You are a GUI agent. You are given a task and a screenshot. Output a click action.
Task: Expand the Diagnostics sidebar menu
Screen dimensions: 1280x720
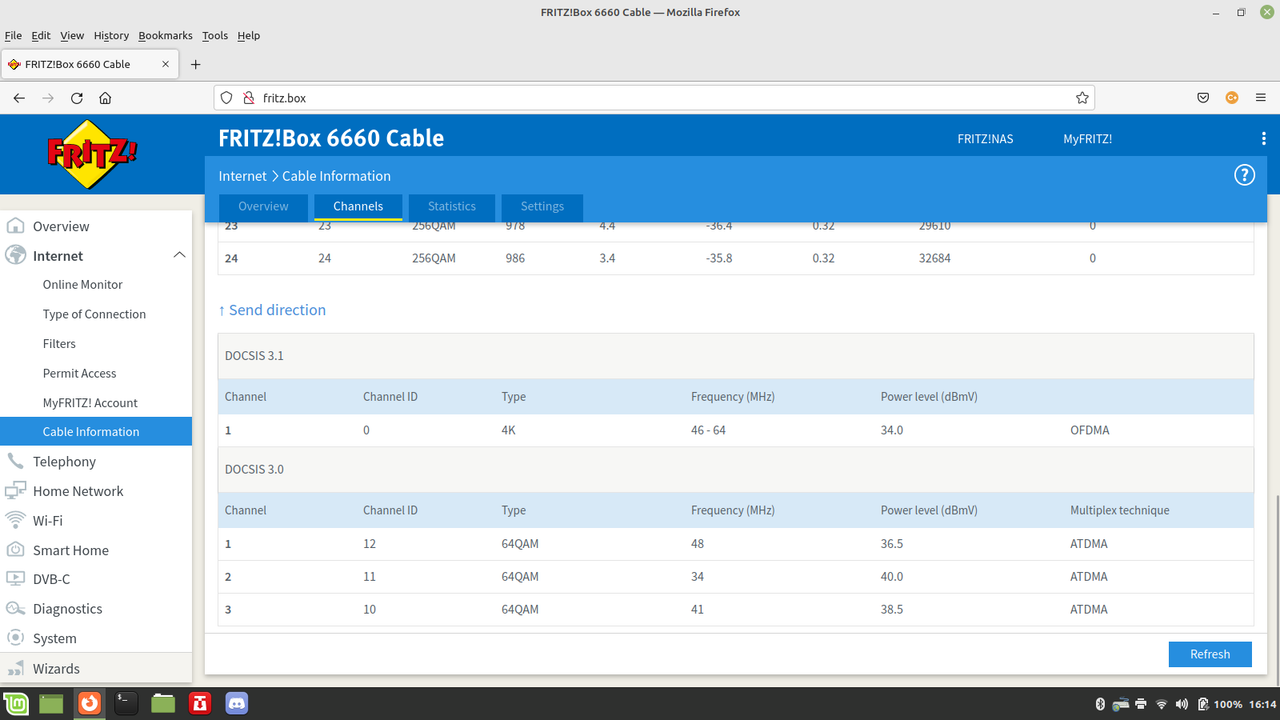[67, 608]
